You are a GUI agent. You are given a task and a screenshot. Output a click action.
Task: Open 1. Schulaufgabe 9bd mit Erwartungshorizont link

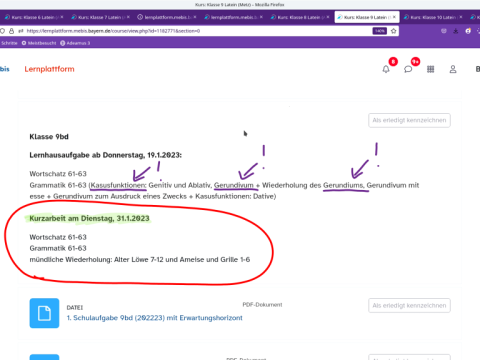click(155, 318)
